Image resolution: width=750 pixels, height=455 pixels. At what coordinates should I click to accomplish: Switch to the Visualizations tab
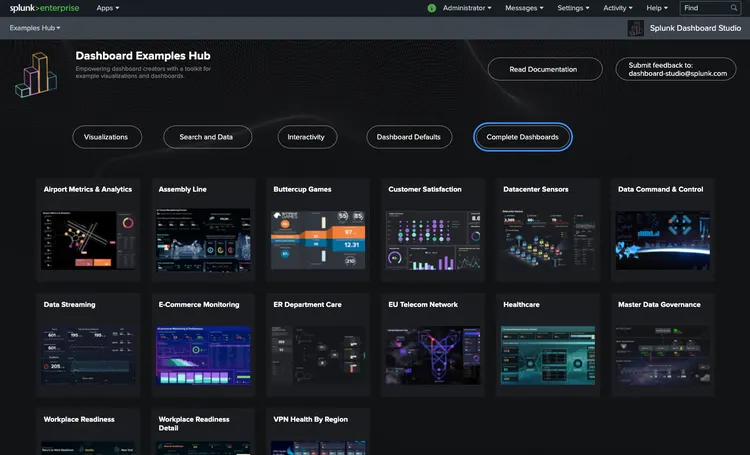[106, 137]
